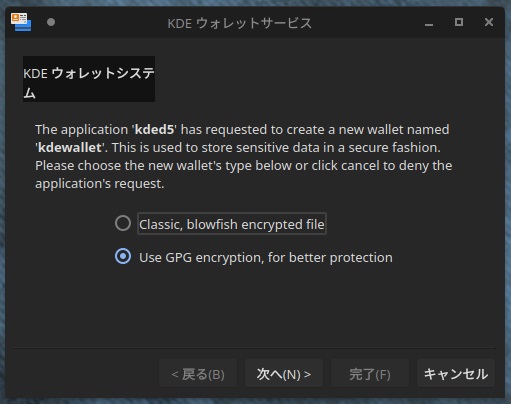Proceed with the 次へ(N) > button
511x404 pixels.
click(284, 373)
